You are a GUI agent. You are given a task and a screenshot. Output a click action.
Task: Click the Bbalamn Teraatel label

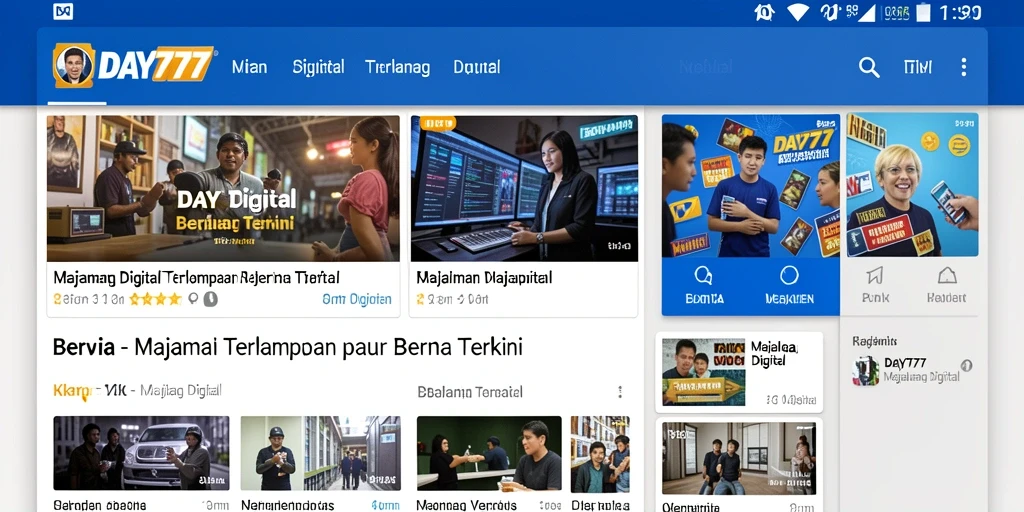tap(470, 392)
